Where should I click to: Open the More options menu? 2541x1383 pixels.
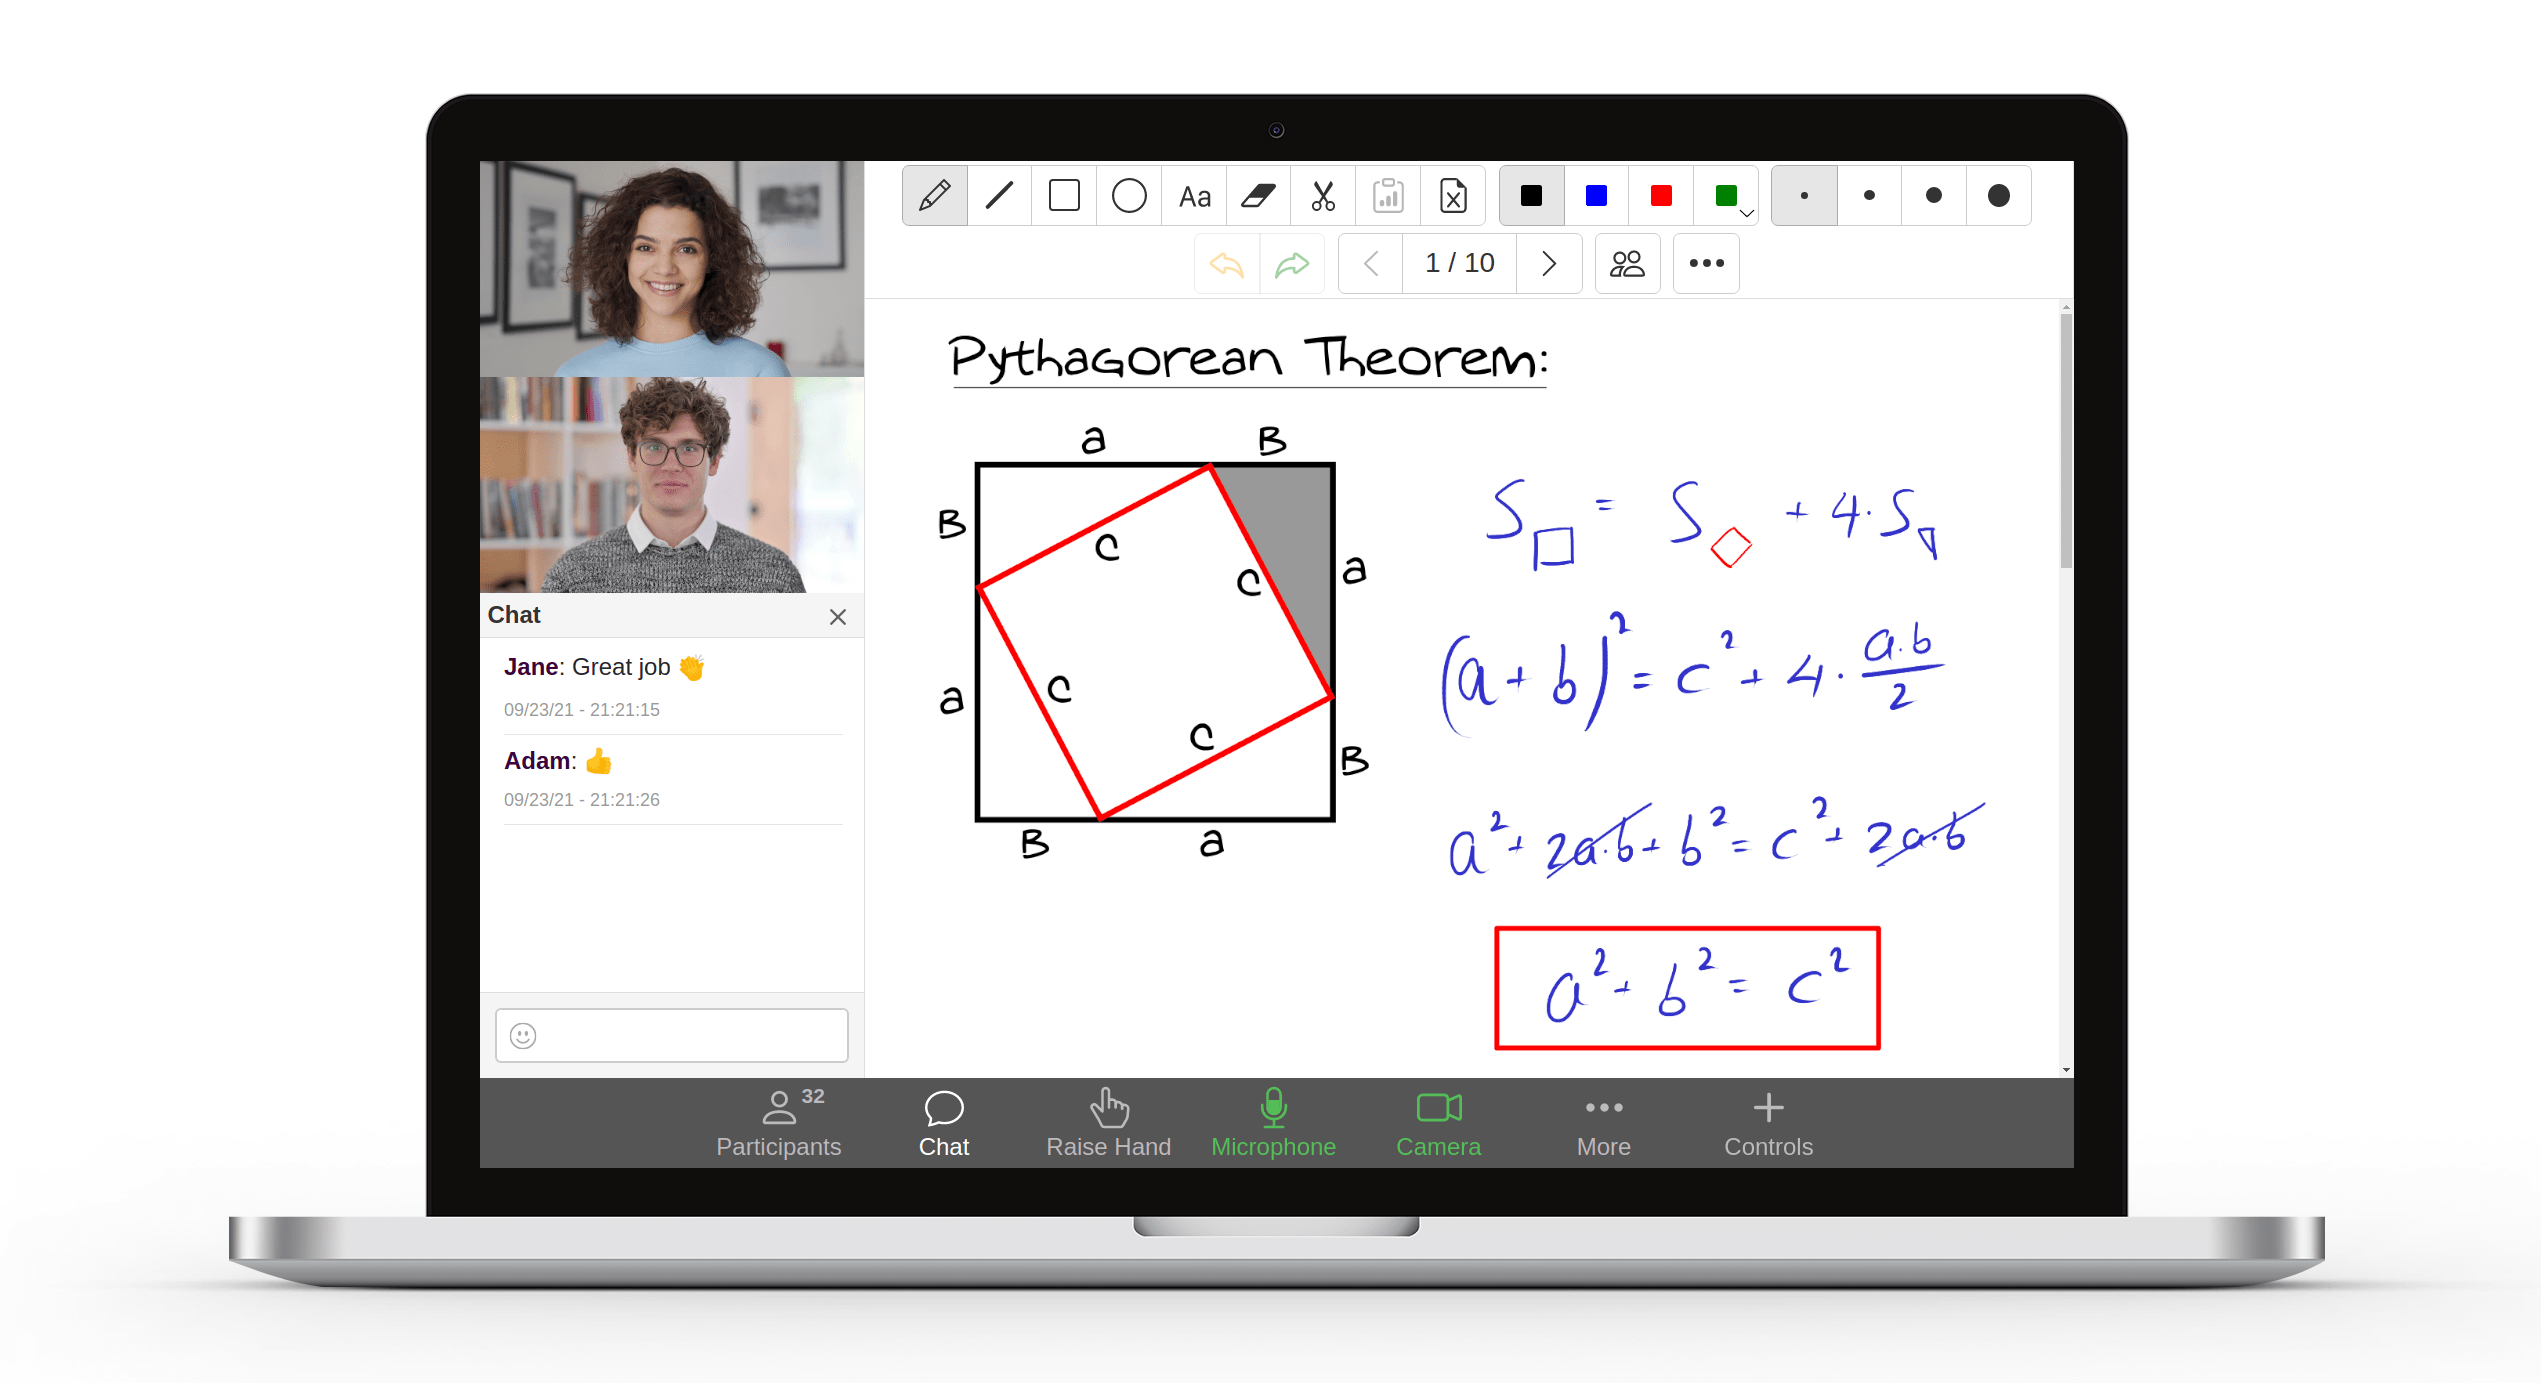1601,1122
